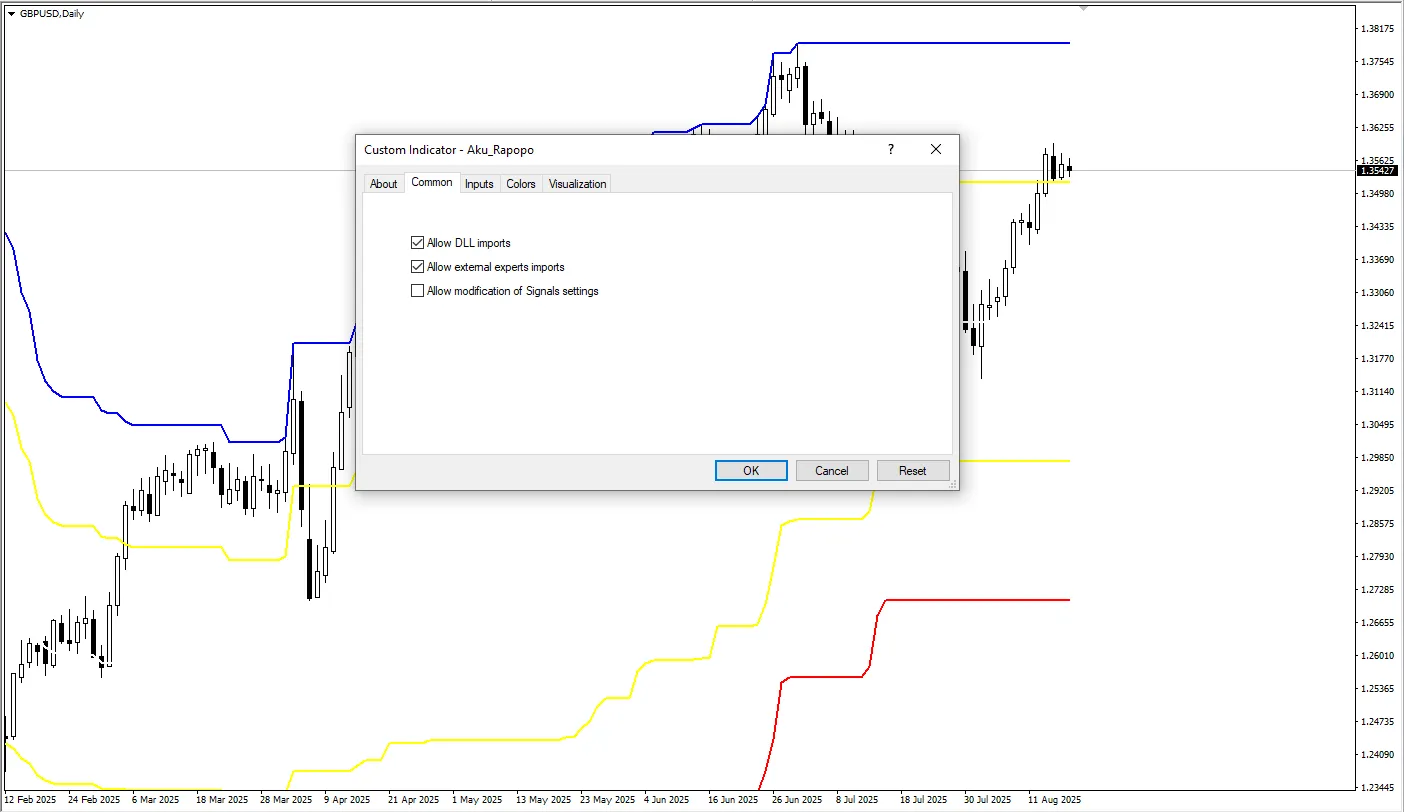This screenshot has height=812, width=1404.
Task: Uncheck Allow DLL imports checkbox
Action: coord(417,243)
